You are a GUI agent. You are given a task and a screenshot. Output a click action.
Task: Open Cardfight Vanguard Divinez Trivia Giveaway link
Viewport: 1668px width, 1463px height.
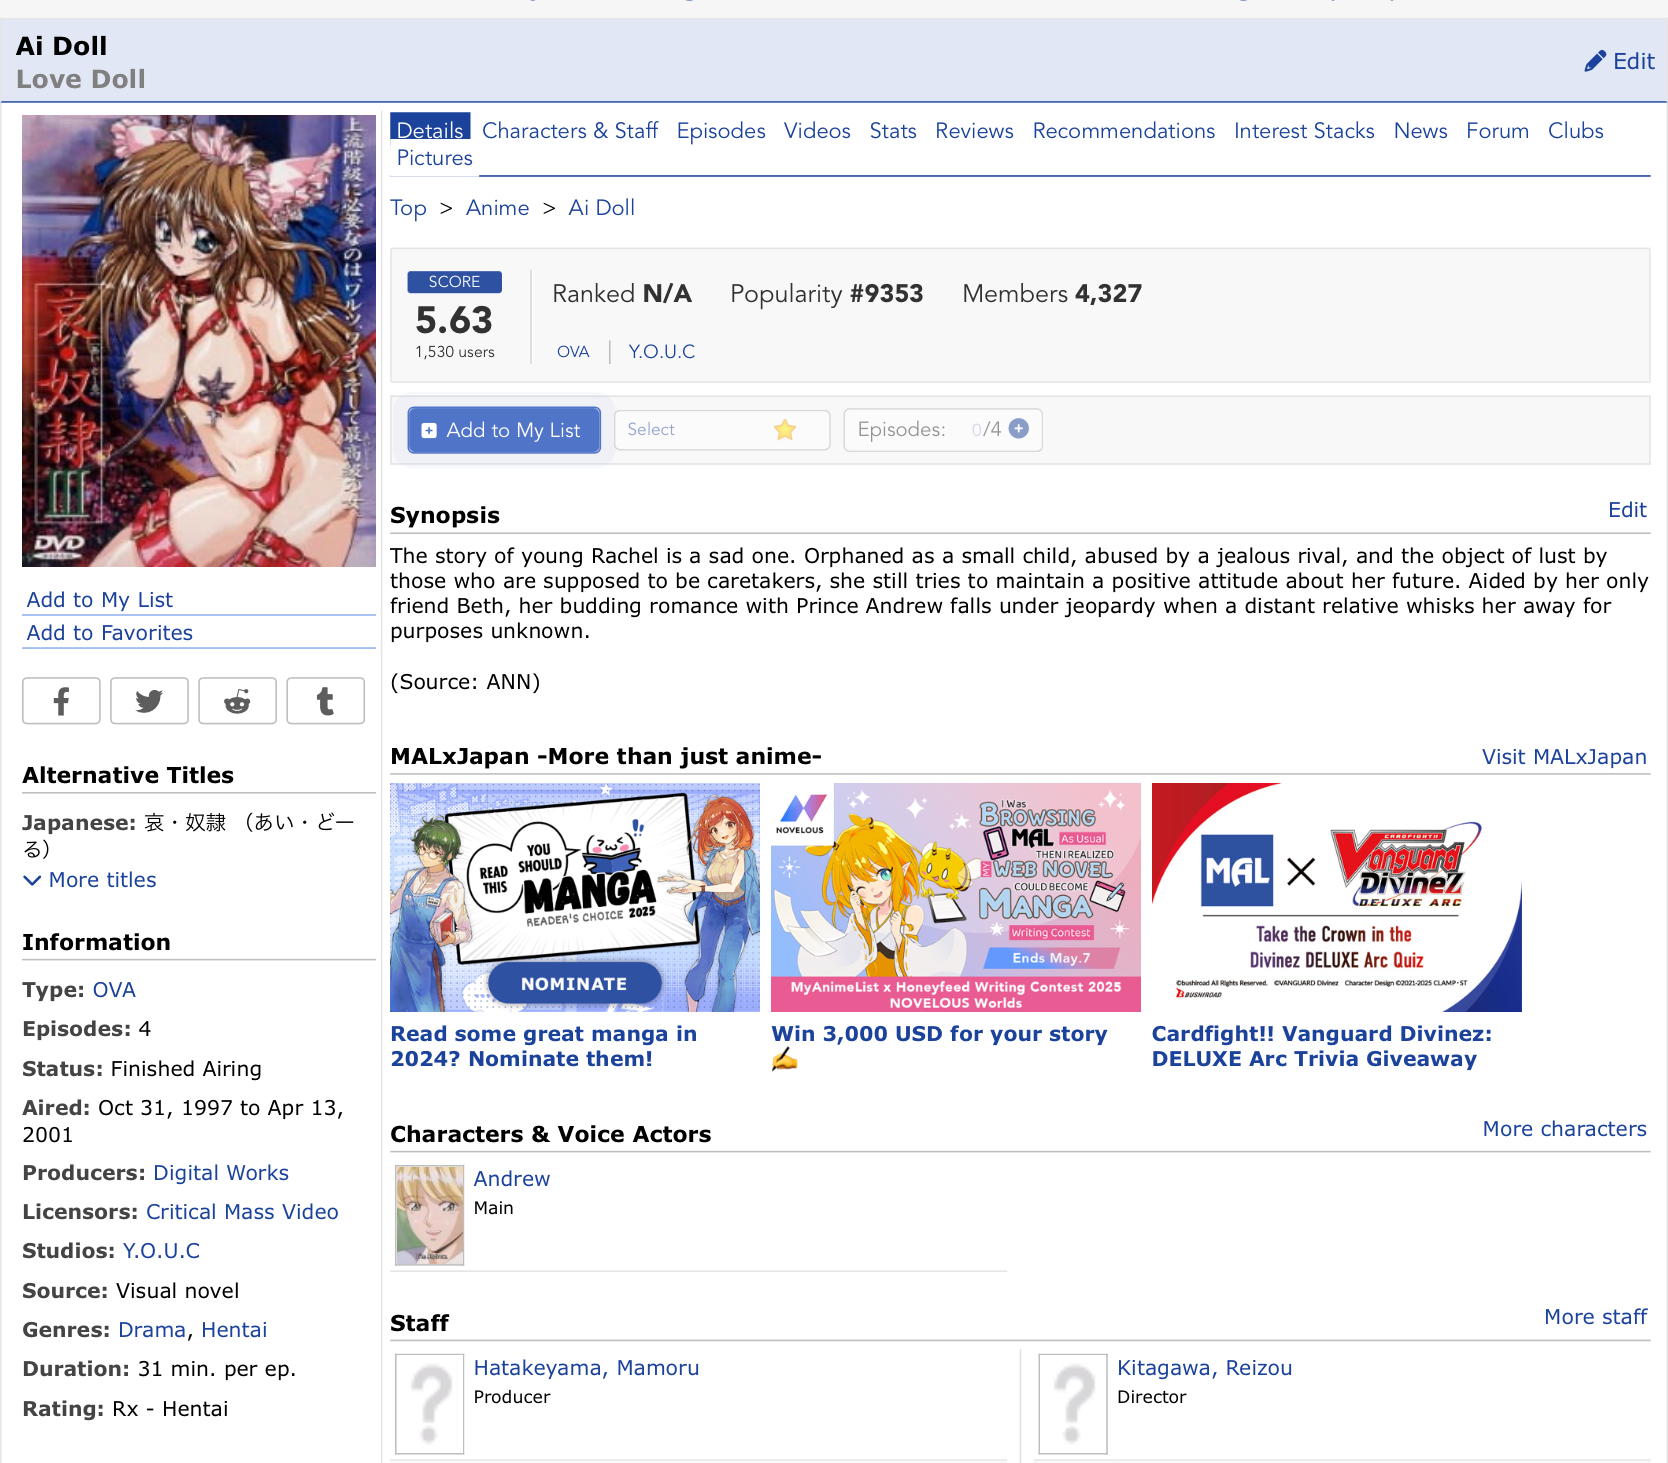1321,1046
